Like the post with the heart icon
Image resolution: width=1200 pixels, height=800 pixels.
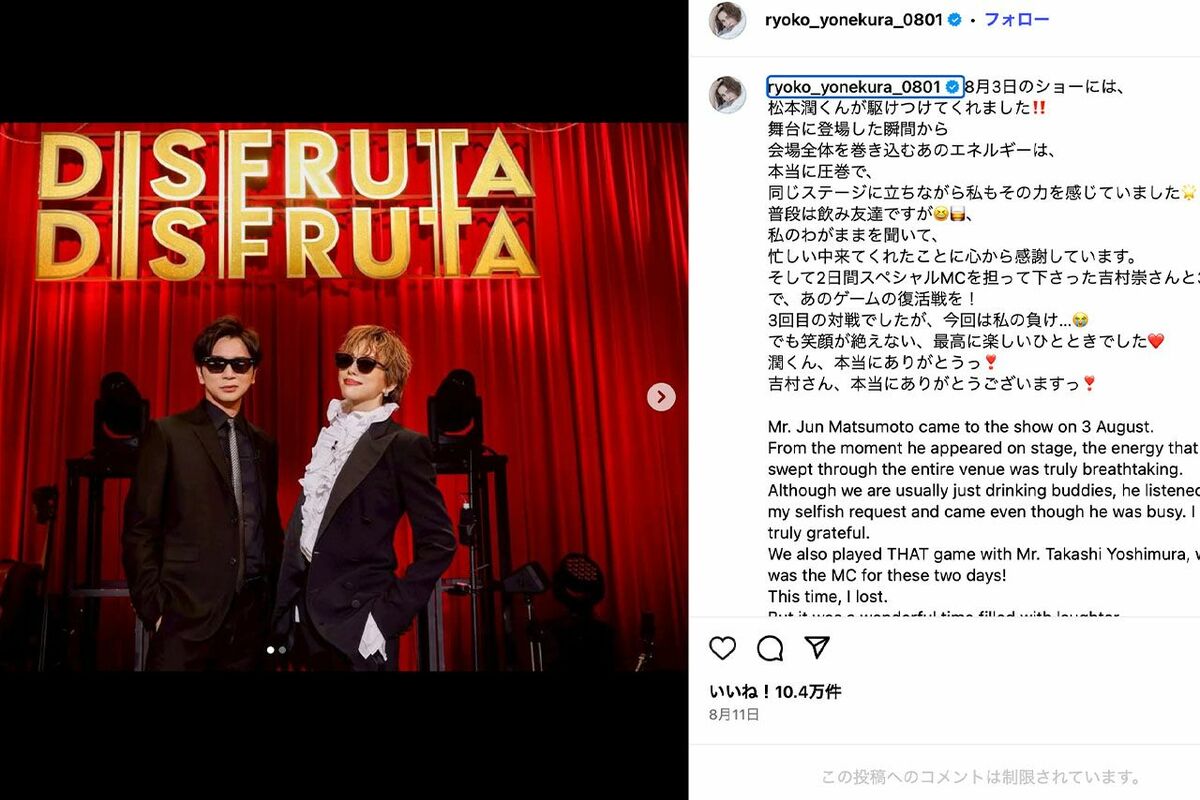pos(722,648)
